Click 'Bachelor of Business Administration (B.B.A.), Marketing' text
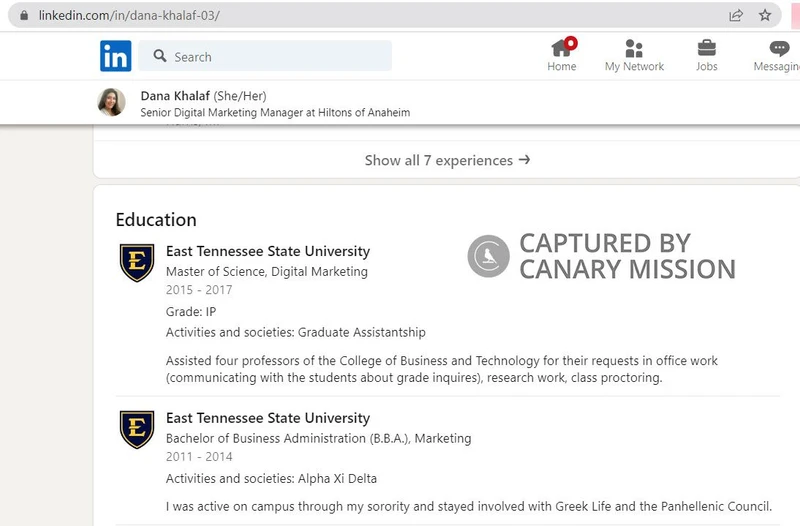 (318, 438)
